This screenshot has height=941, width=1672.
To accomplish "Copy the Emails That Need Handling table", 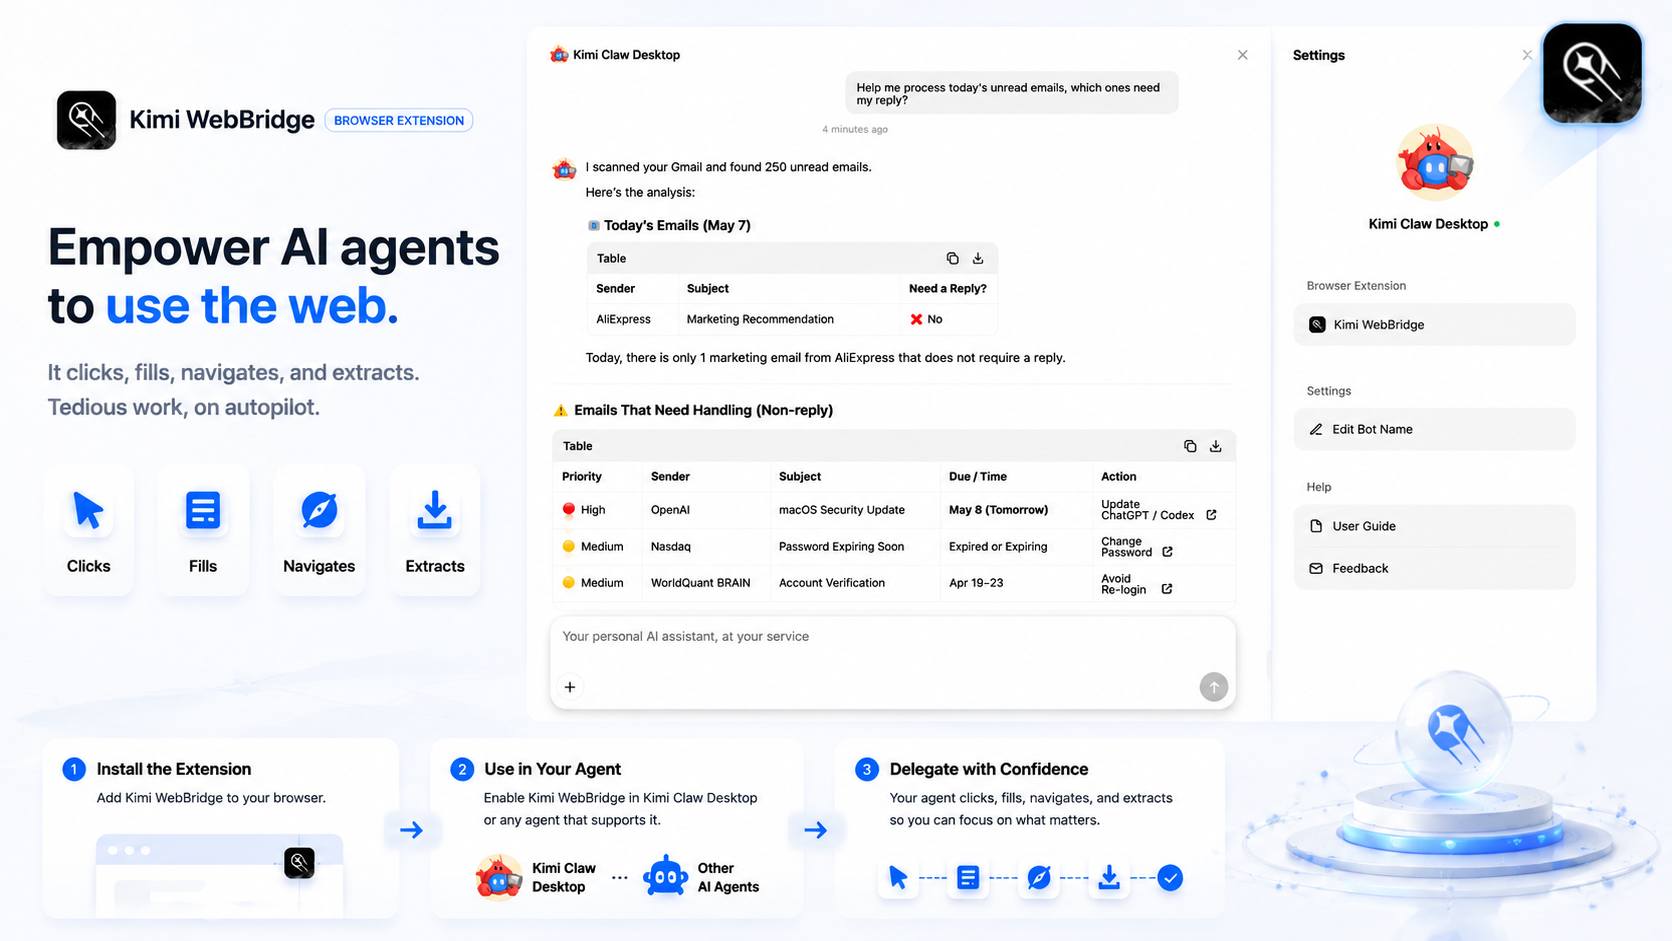I will coord(1190,446).
